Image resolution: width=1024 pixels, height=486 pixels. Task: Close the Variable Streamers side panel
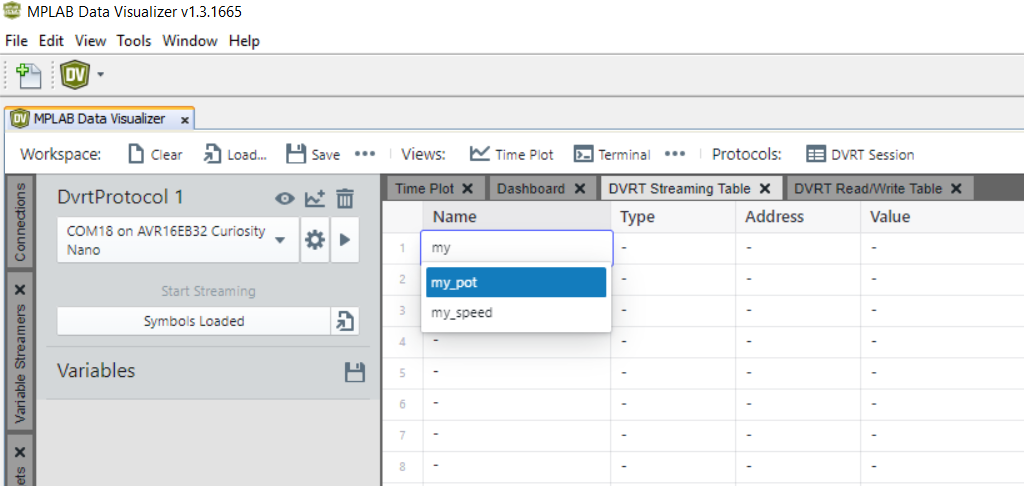tap(20, 289)
